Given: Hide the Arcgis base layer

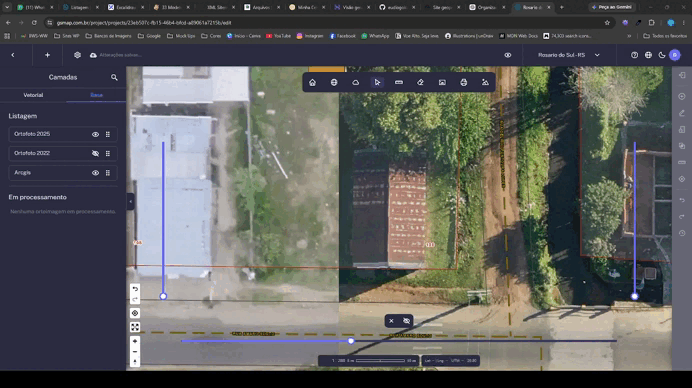Looking at the screenshot, I should 95,173.
